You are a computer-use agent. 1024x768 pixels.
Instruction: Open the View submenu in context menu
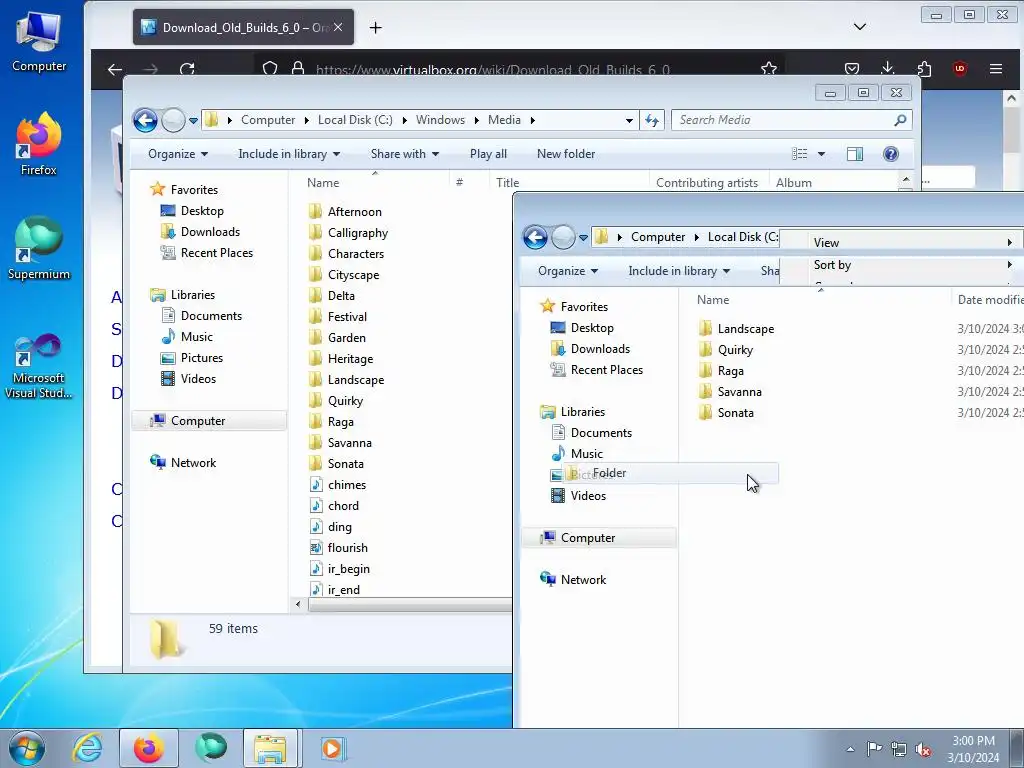(x=901, y=243)
